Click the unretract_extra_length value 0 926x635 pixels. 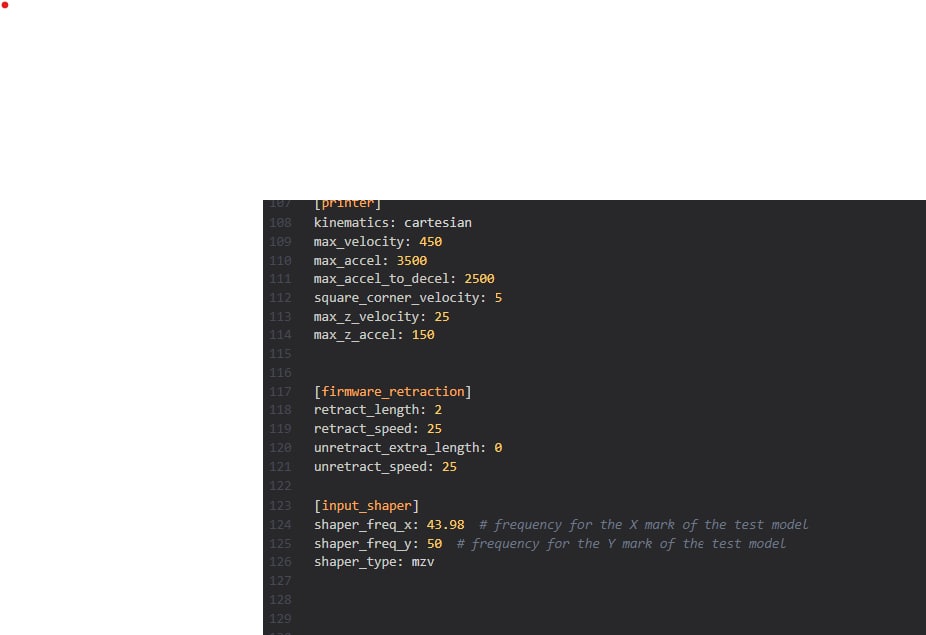click(x=498, y=448)
